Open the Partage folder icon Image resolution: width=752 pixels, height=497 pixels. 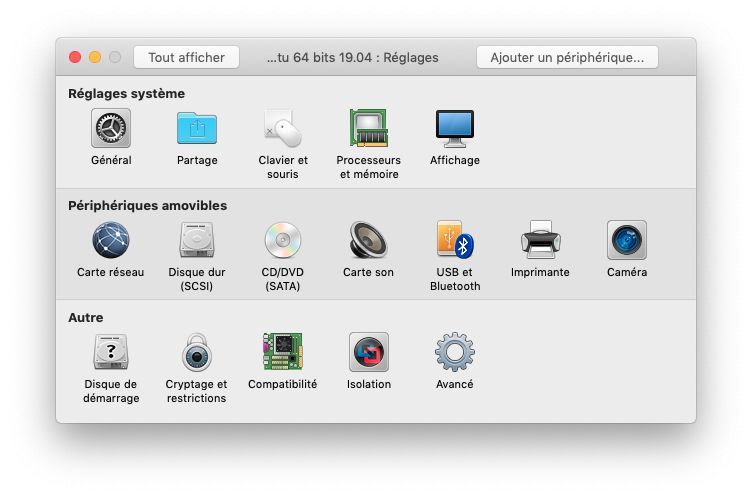click(197, 128)
